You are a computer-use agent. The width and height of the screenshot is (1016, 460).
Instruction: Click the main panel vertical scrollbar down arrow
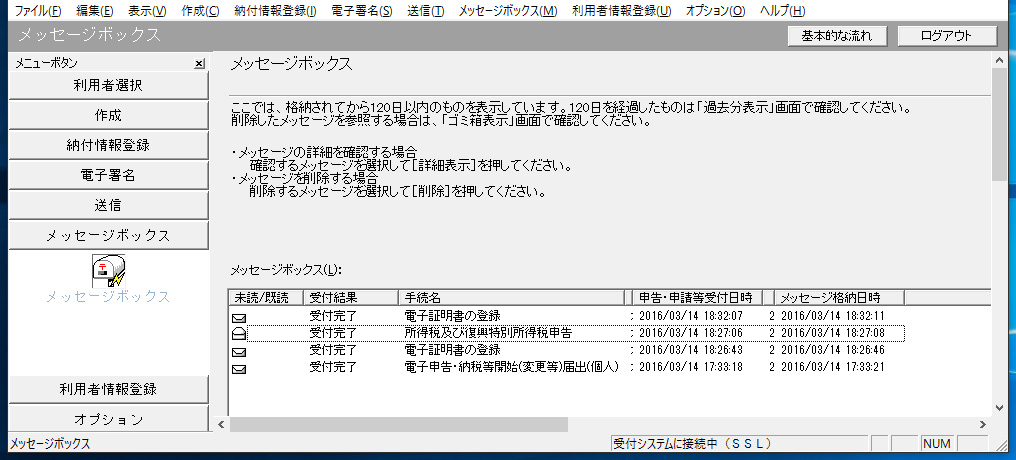999,406
